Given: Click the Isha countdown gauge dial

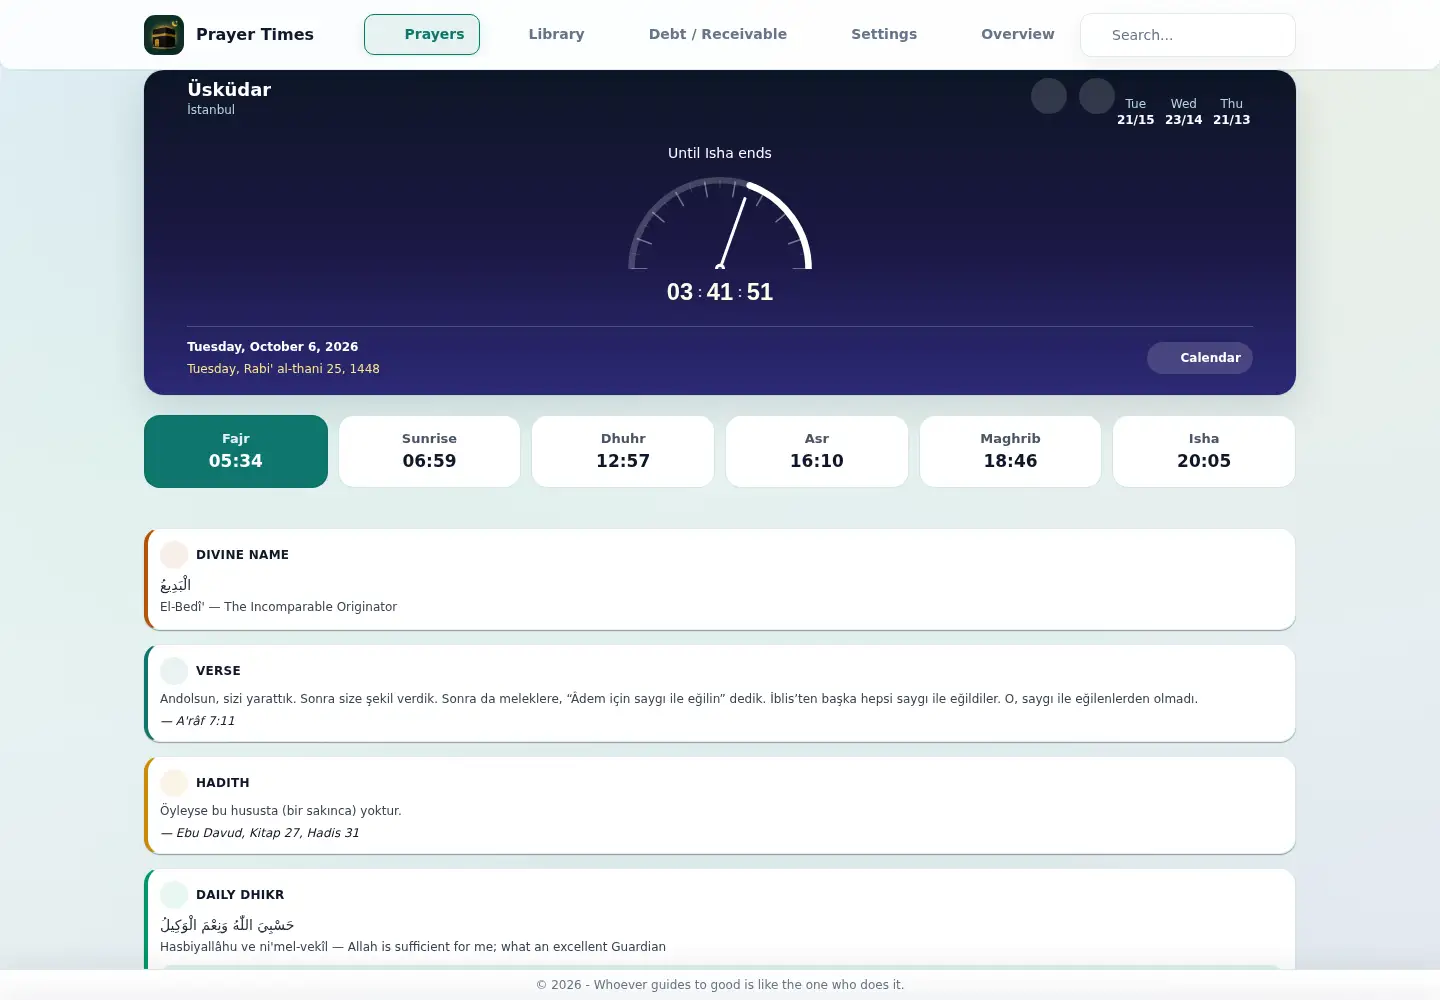Looking at the screenshot, I should click(720, 223).
